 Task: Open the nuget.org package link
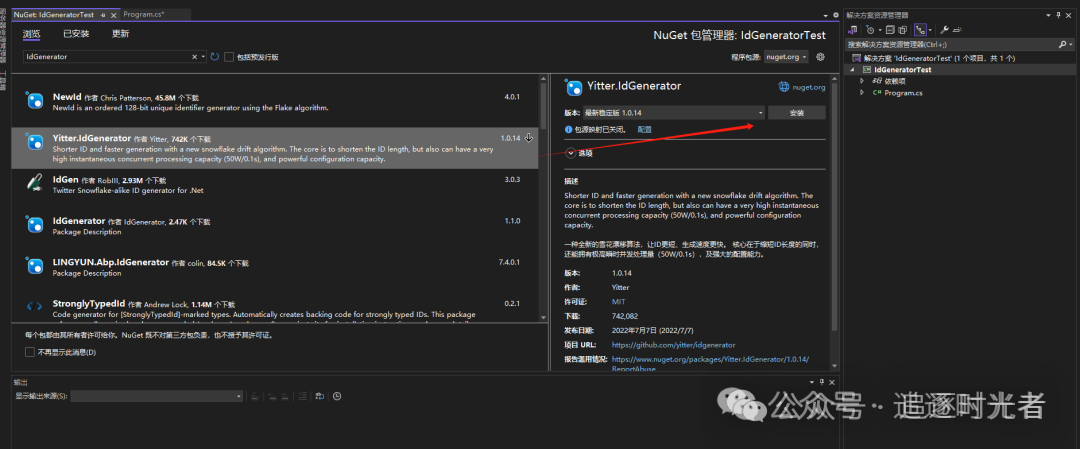click(809, 87)
